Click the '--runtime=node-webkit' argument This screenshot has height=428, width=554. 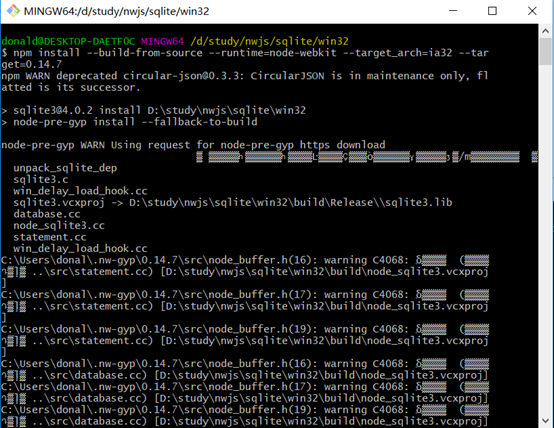pyautogui.click(x=272, y=53)
